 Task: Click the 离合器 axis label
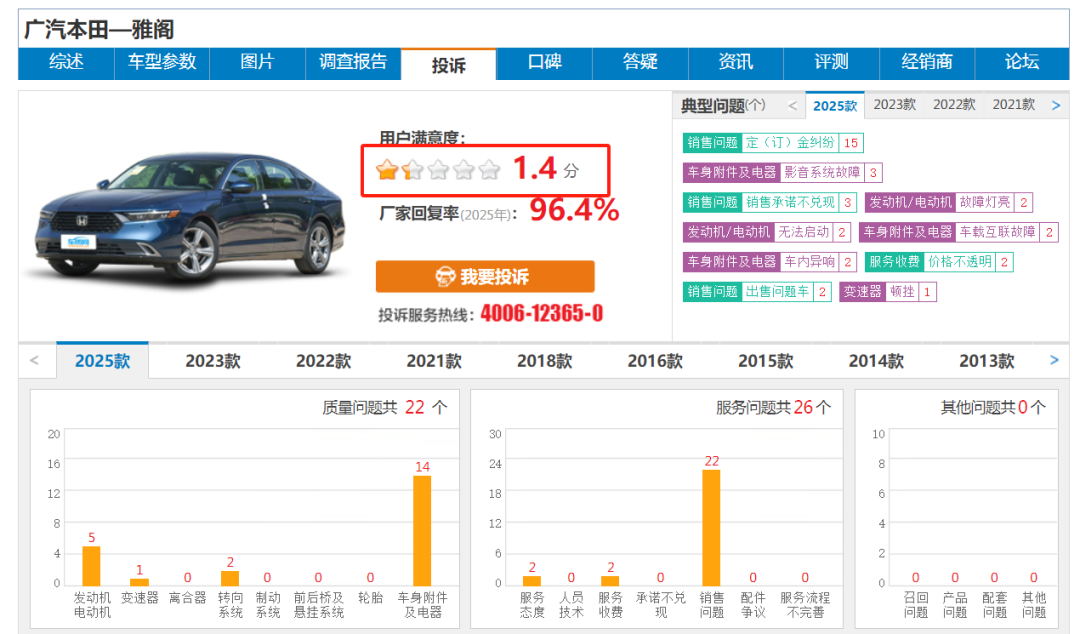187,597
